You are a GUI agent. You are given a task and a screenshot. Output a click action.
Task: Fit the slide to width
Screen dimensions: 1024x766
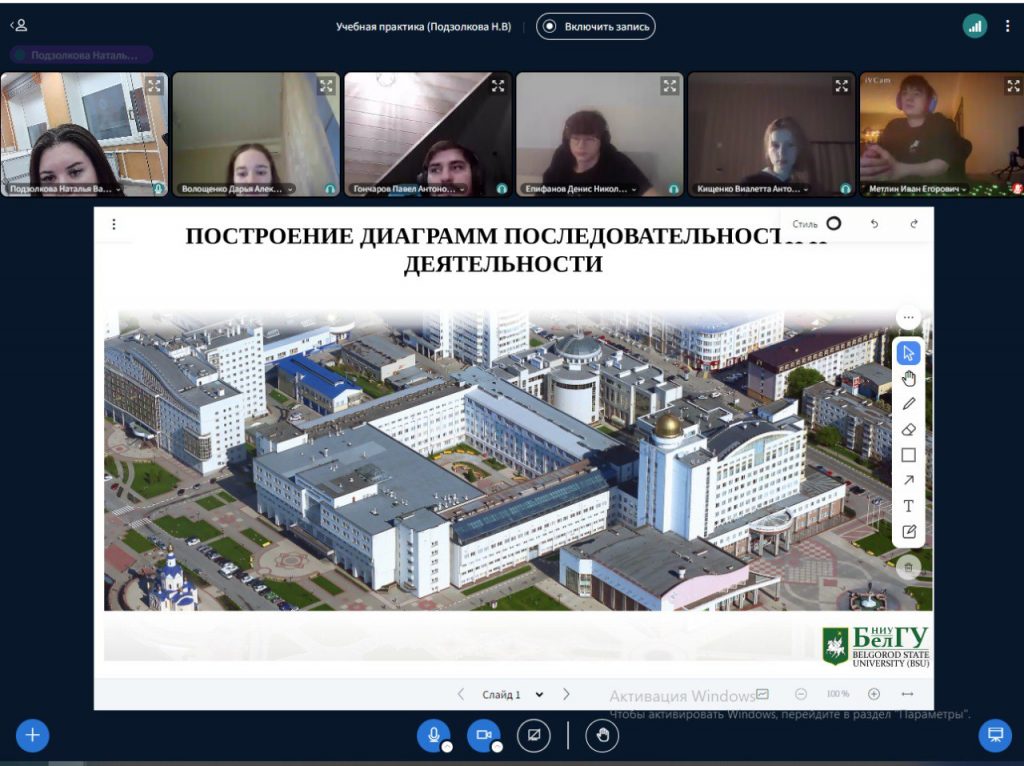pyautogui.click(x=907, y=694)
